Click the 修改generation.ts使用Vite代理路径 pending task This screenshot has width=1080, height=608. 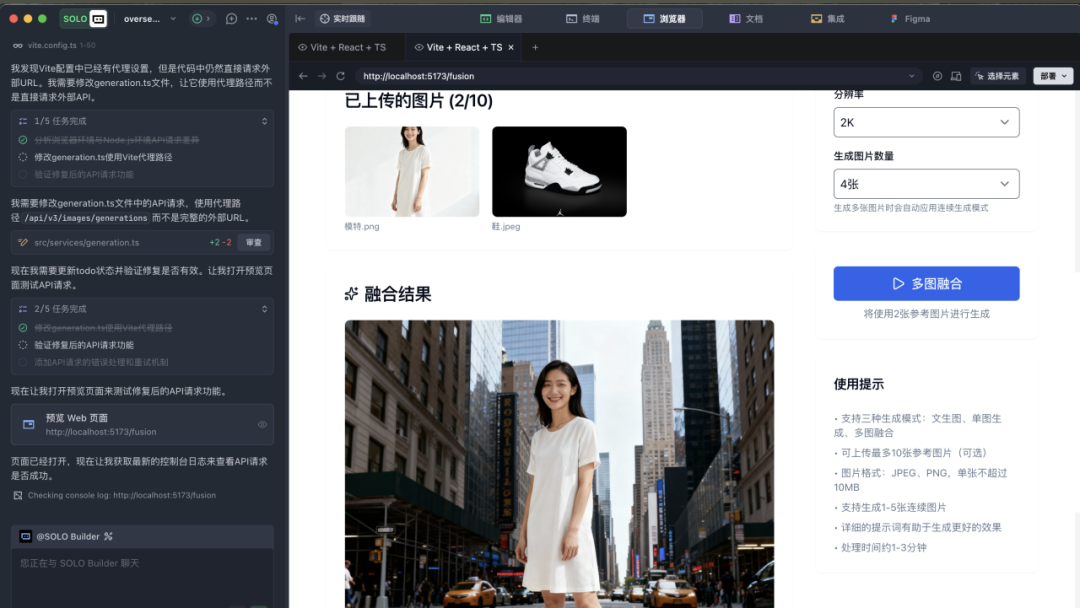(x=103, y=157)
